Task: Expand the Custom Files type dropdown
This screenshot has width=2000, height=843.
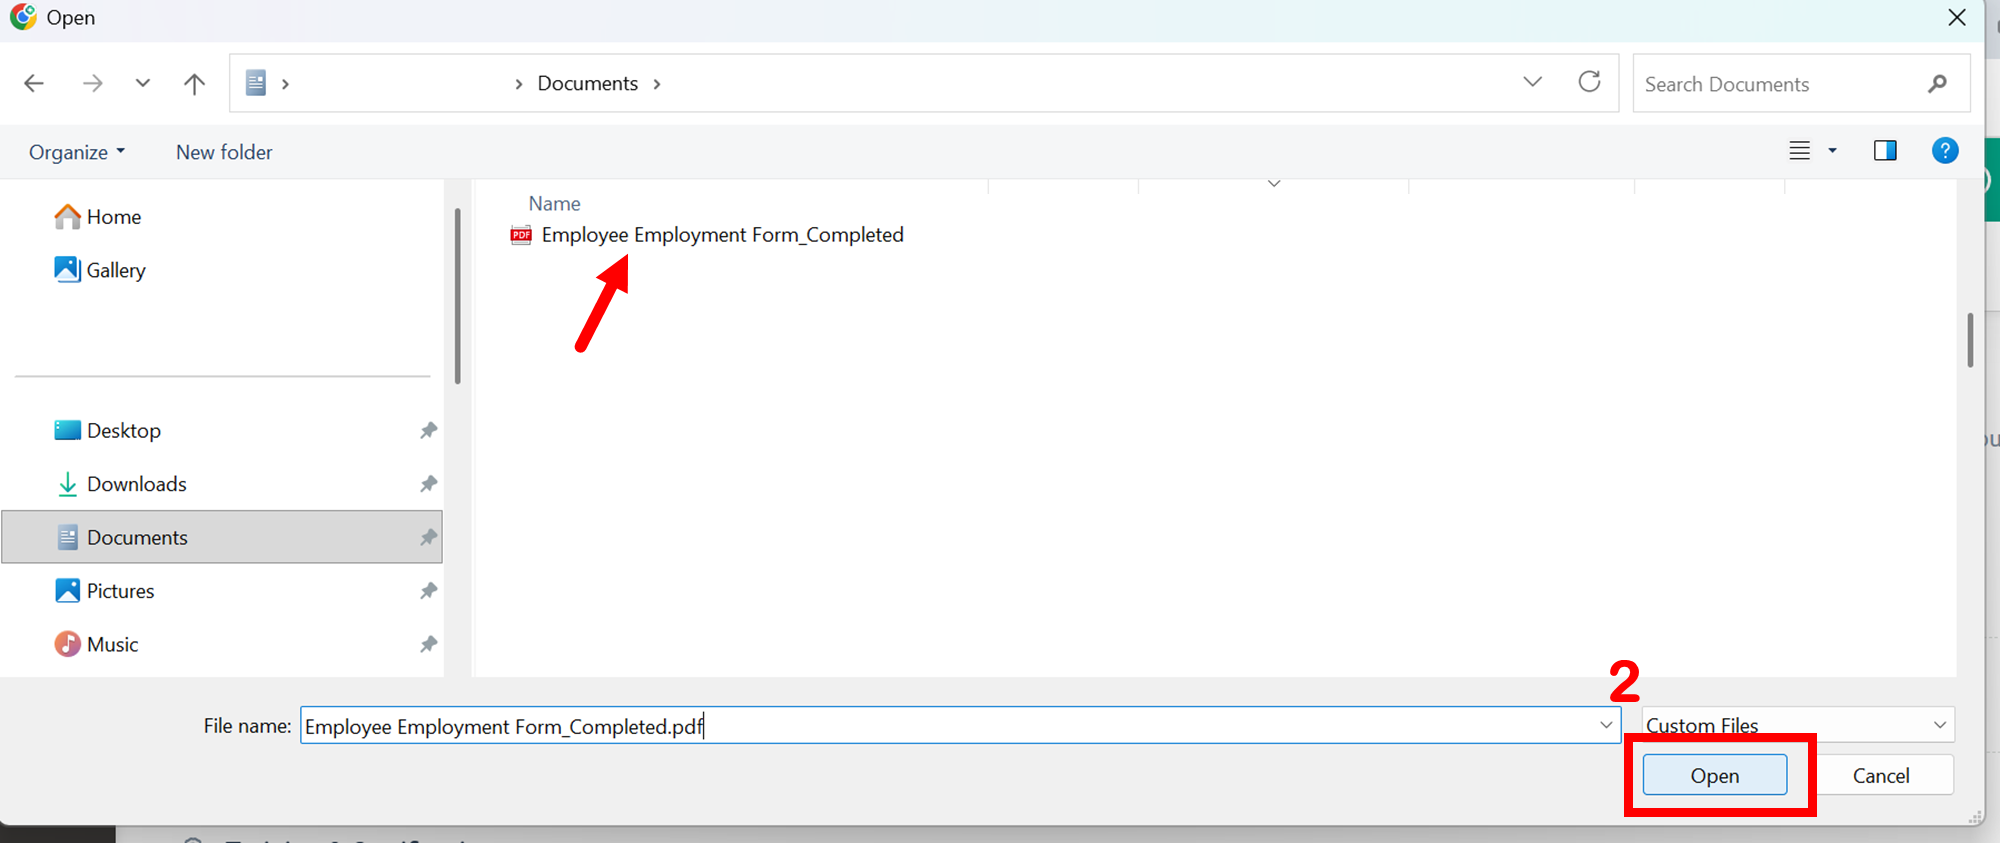Action: tap(1939, 725)
